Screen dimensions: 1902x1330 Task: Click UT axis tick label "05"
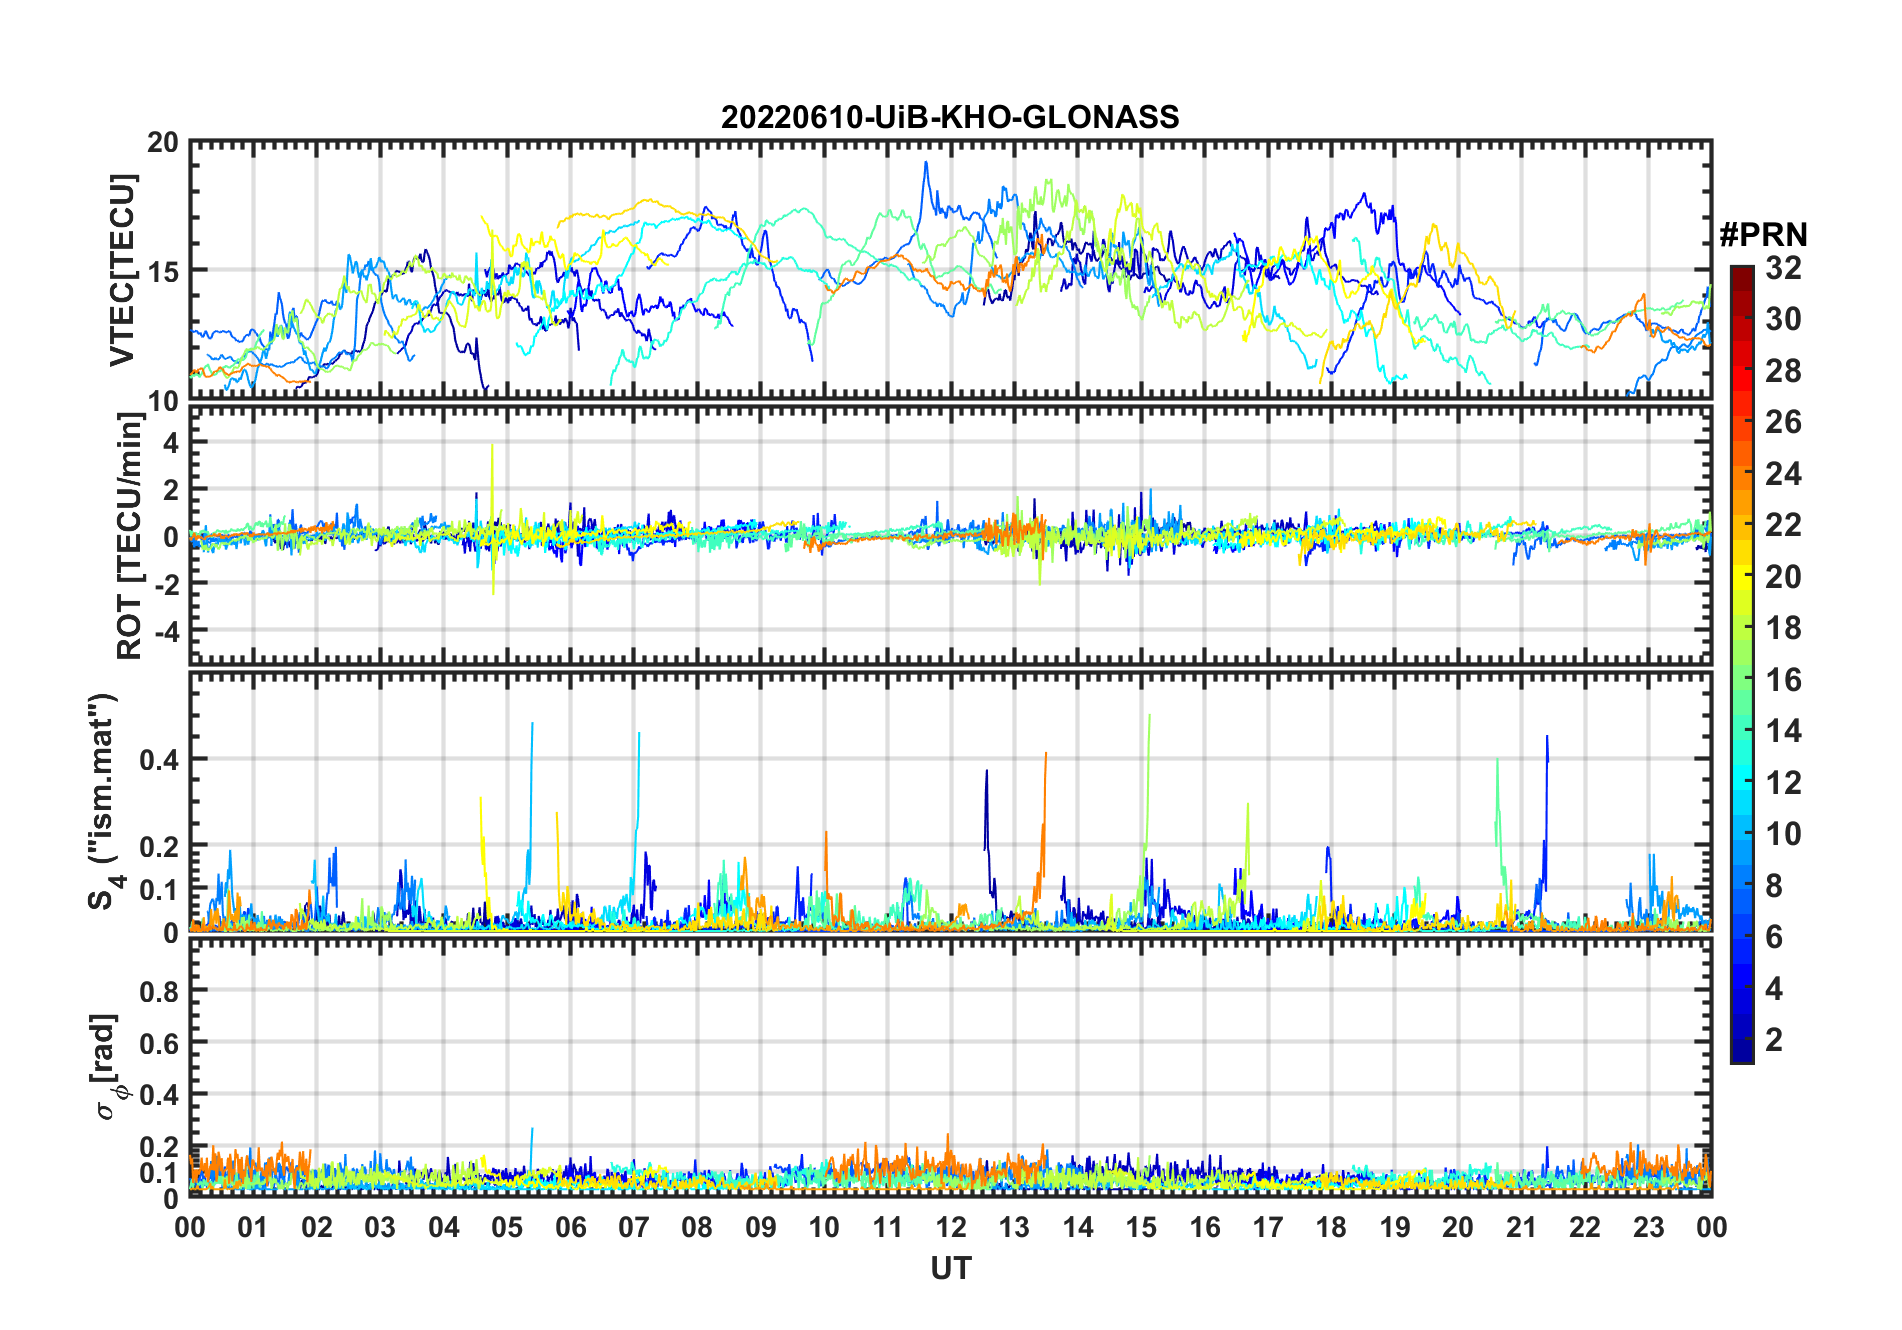pyautogui.click(x=507, y=1227)
